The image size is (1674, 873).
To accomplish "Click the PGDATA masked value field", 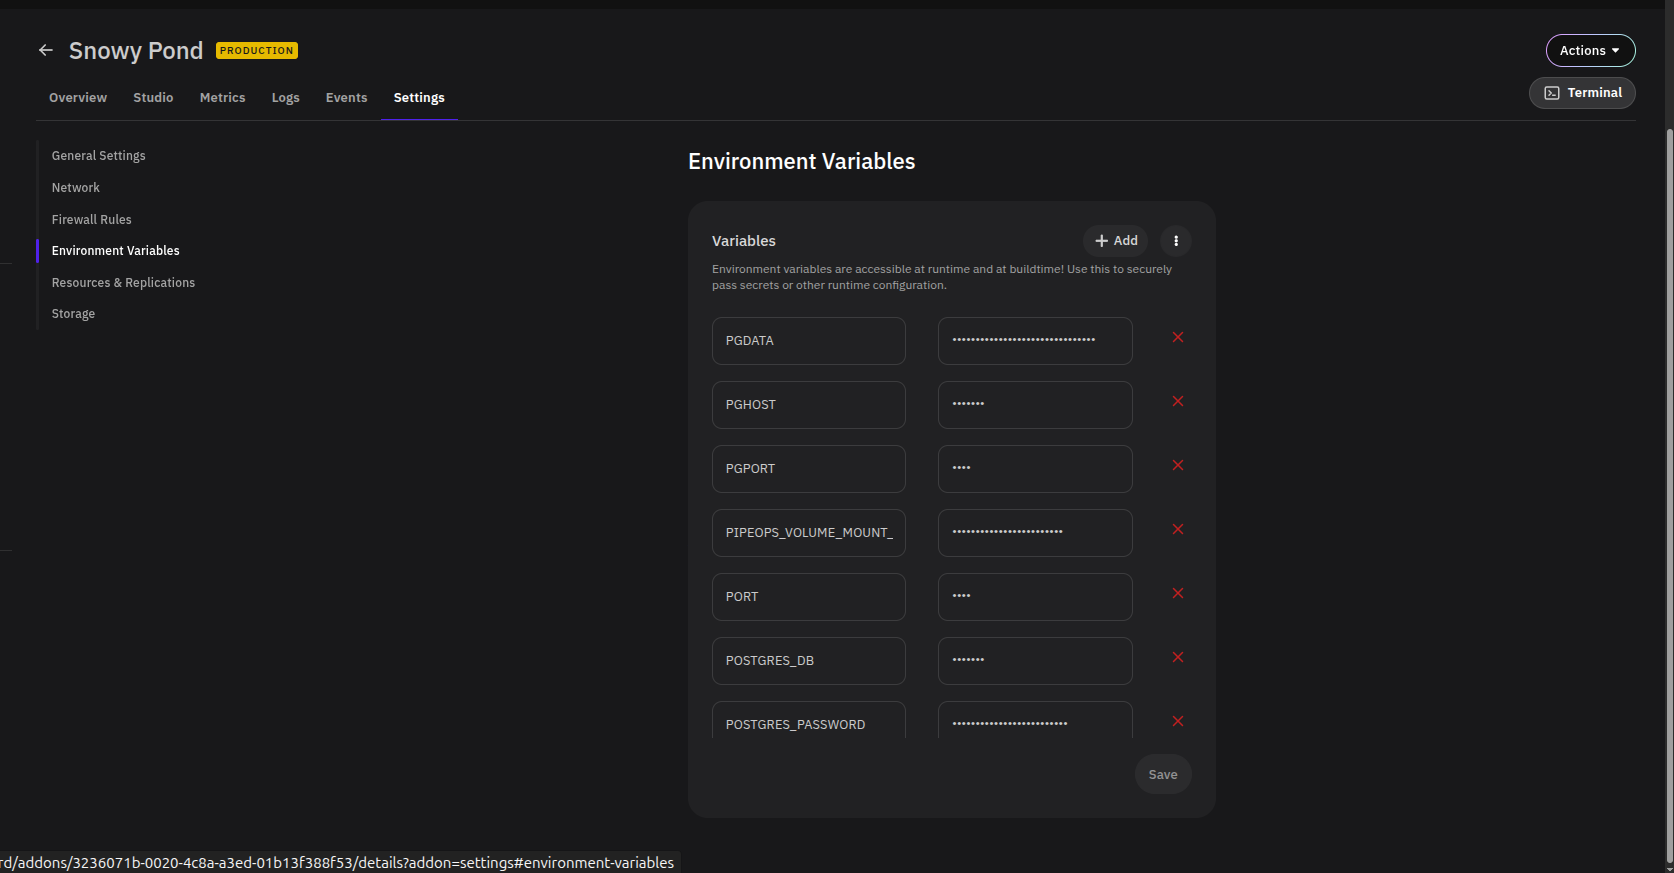I will click(x=1035, y=341).
